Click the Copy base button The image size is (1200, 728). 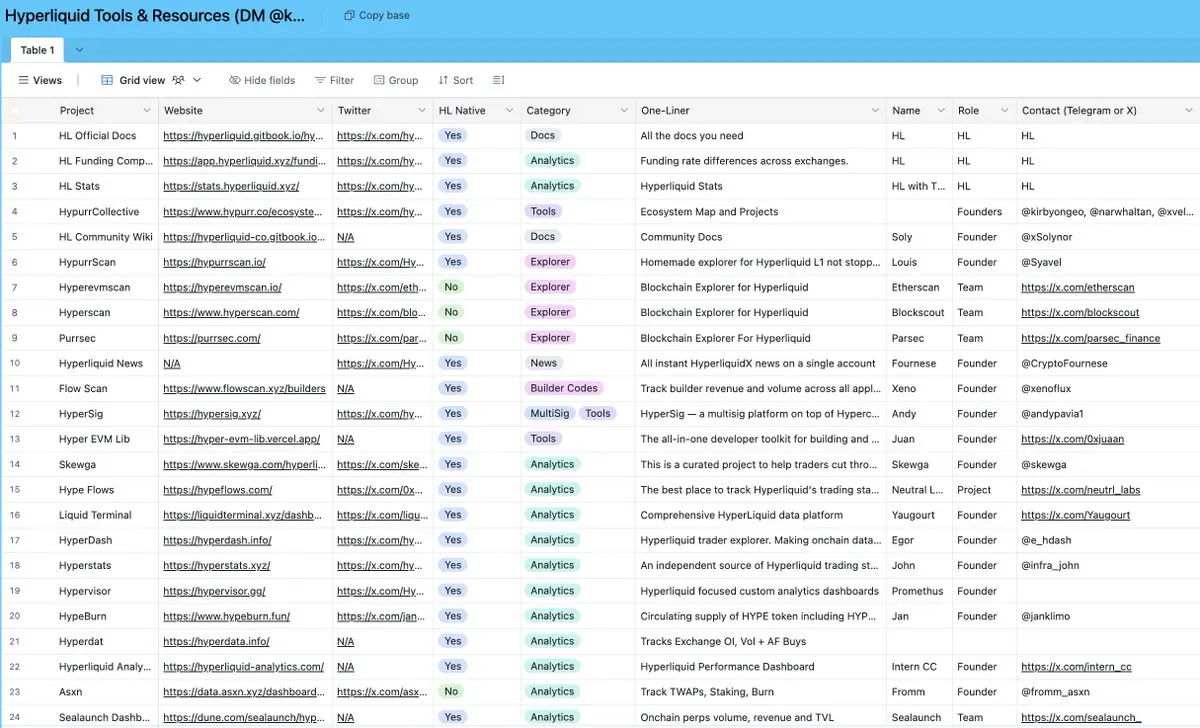pyautogui.click(x=376, y=16)
